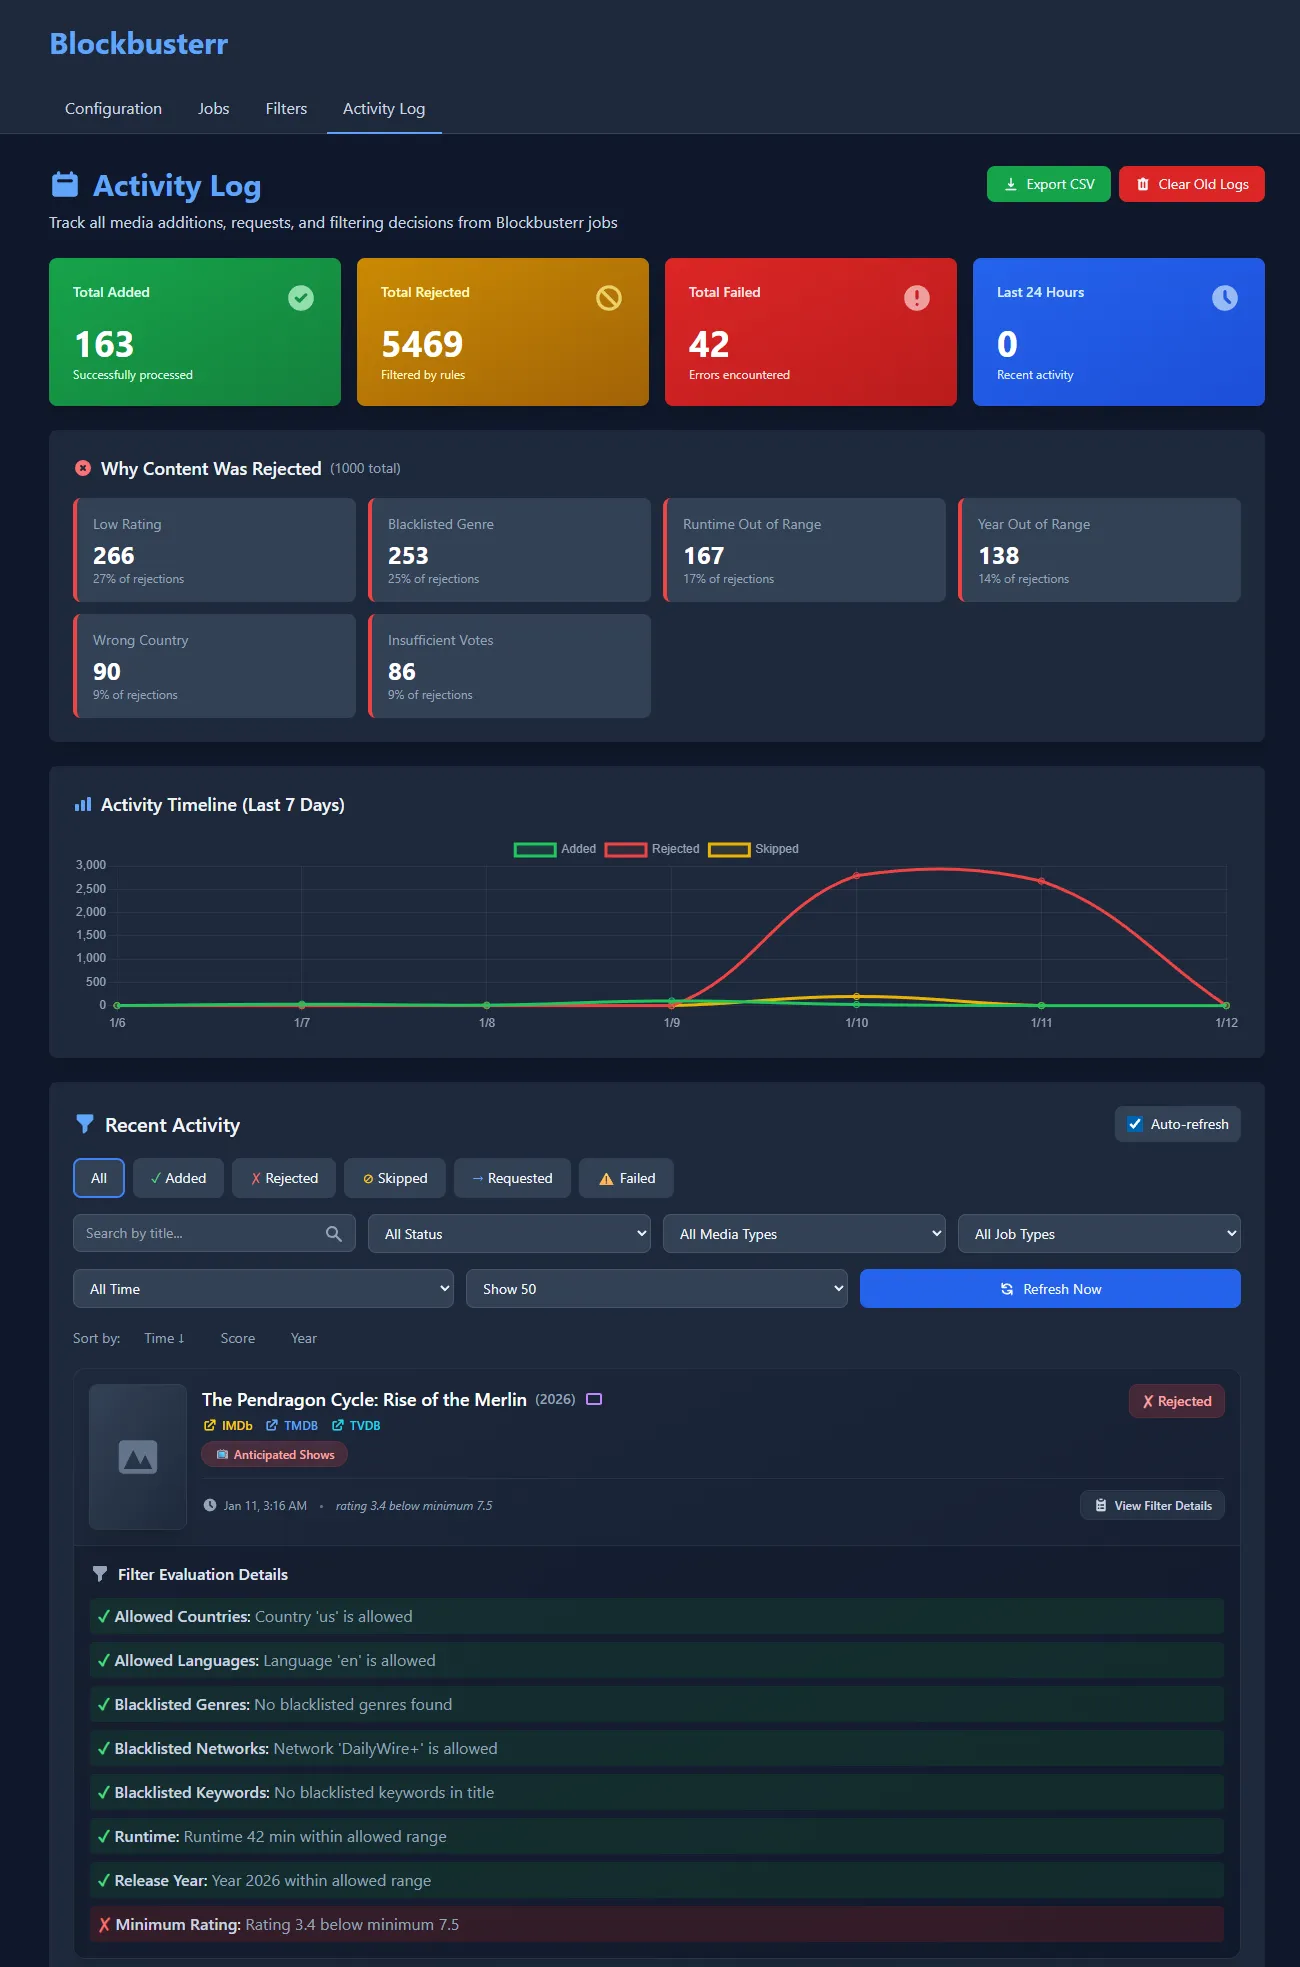Click the green check on Allowed Countries row

pos(103,1616)
